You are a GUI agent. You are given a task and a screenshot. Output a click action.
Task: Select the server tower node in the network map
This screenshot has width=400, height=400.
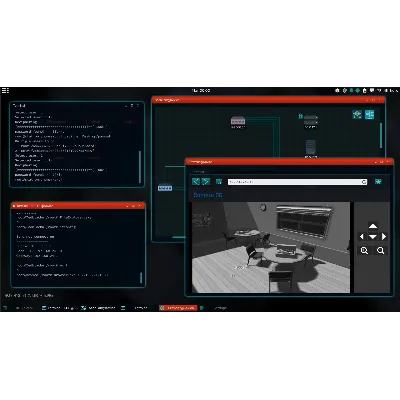pos(310,147)
